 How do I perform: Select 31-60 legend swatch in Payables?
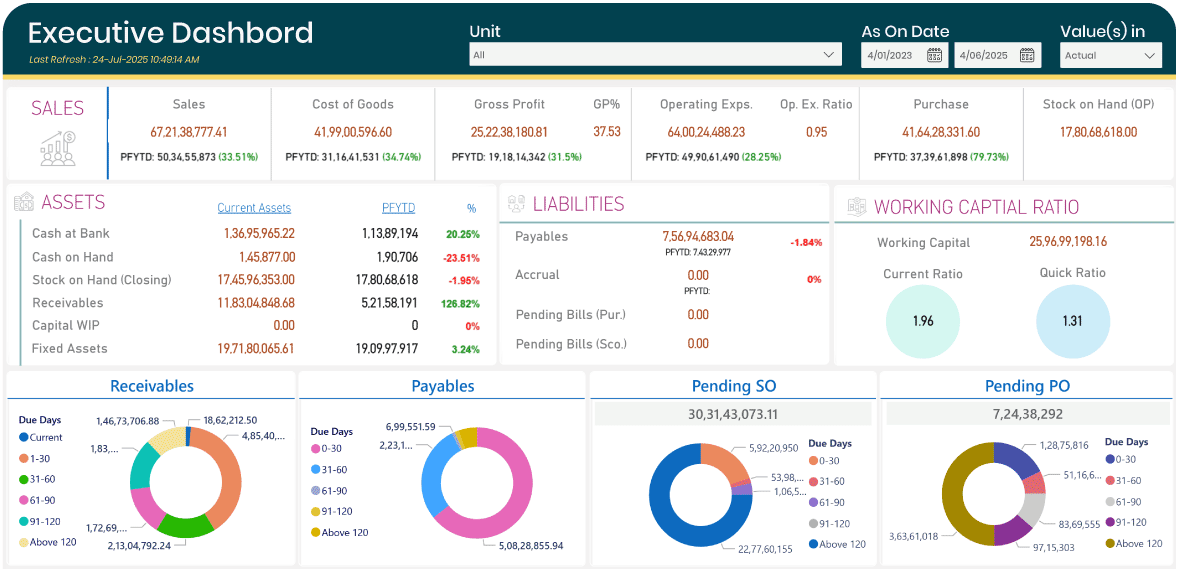[x=315, y=470]
